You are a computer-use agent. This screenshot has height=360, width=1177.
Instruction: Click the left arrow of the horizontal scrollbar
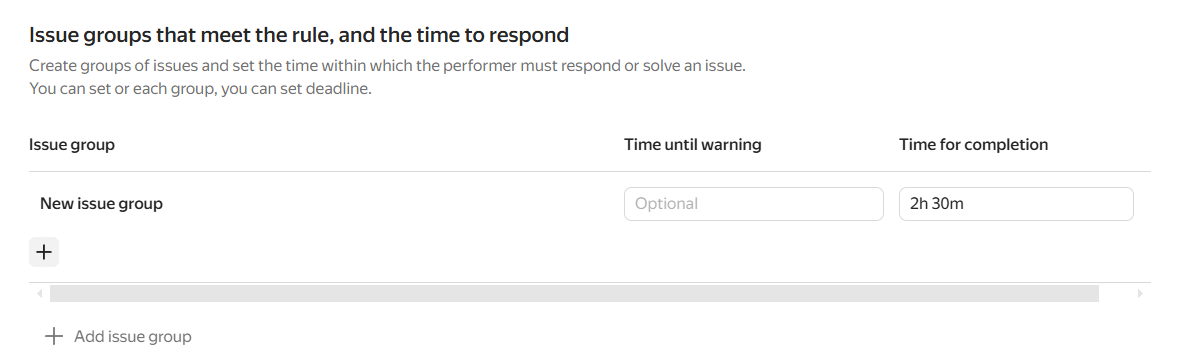(x=39, y=294)
